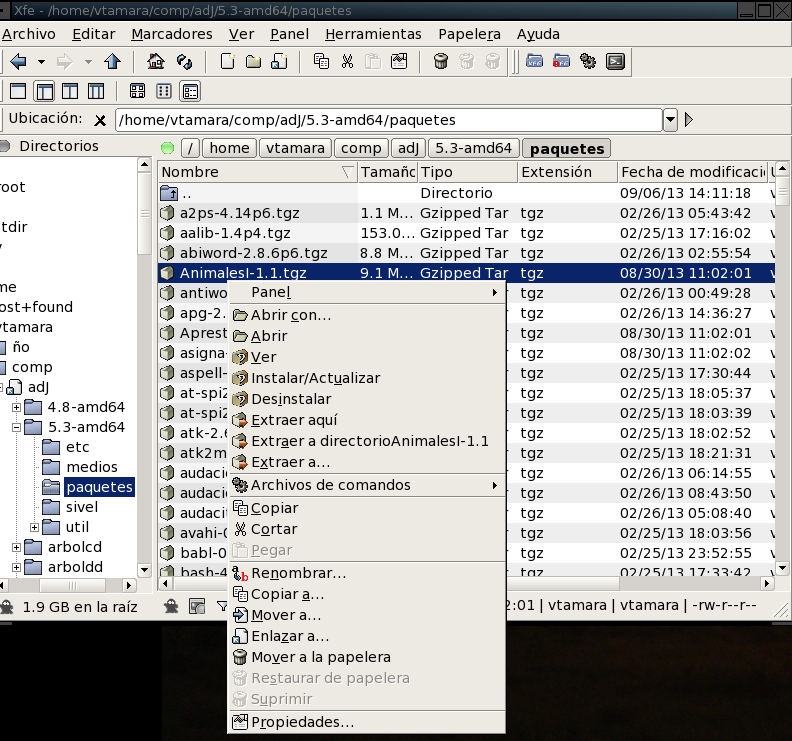Viewport: 792px width, 741px height.
Task: Click the green status indicator by path buttons
Action: click(x=167, y=149)
